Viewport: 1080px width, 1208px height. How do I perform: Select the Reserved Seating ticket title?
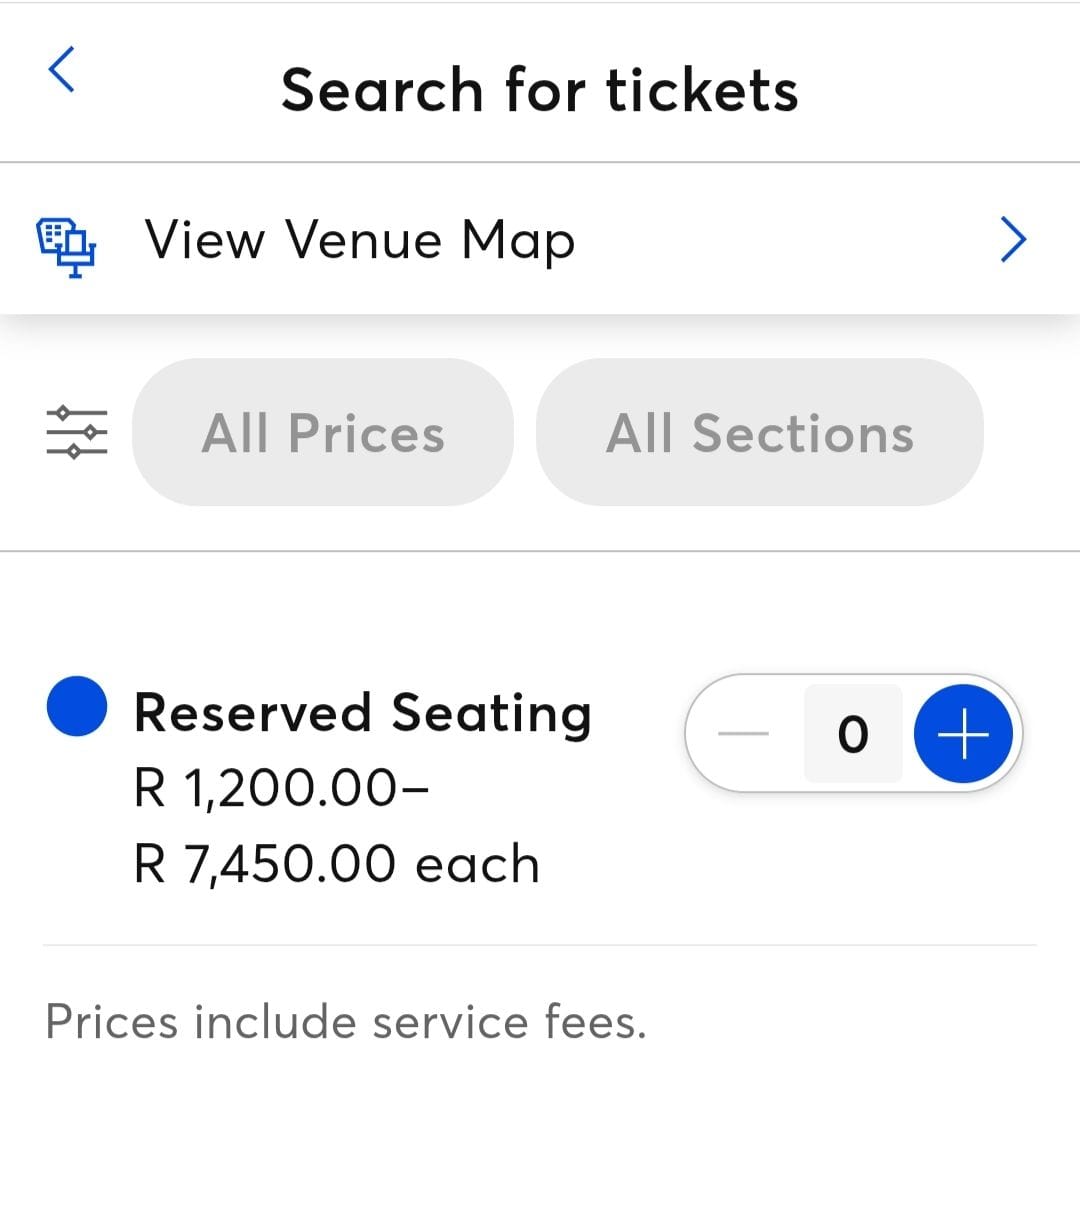363,714
